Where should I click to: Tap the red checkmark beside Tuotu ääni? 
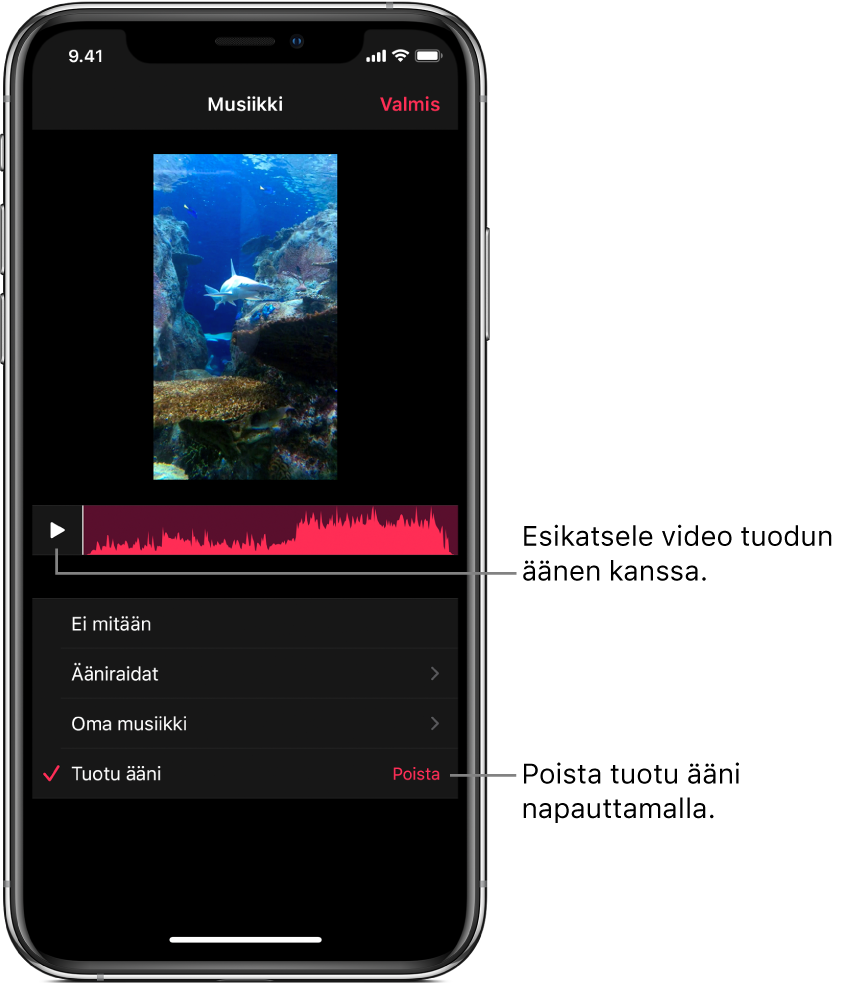(x=51, y=773)
